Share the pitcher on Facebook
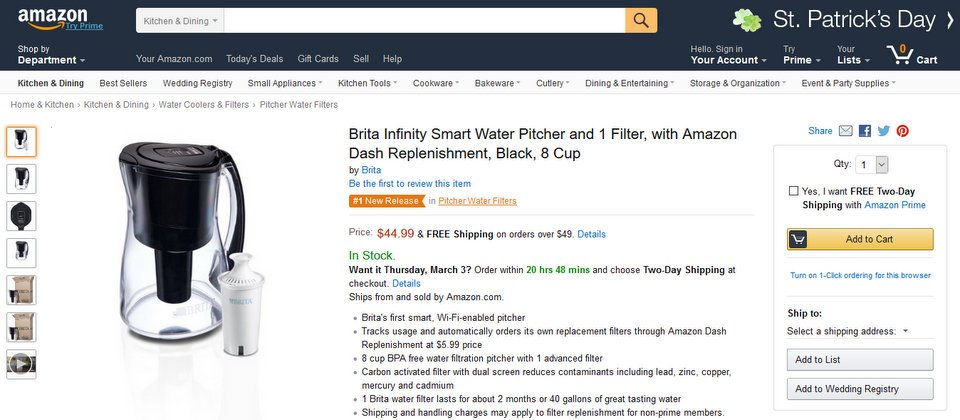 pyautogui.click(x=865, y=131)
